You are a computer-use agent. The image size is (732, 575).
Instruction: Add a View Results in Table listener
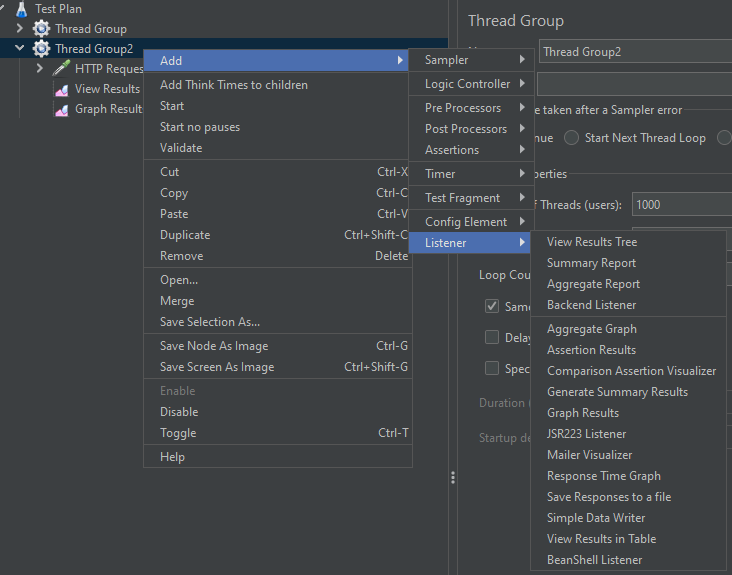click(628, 539)
